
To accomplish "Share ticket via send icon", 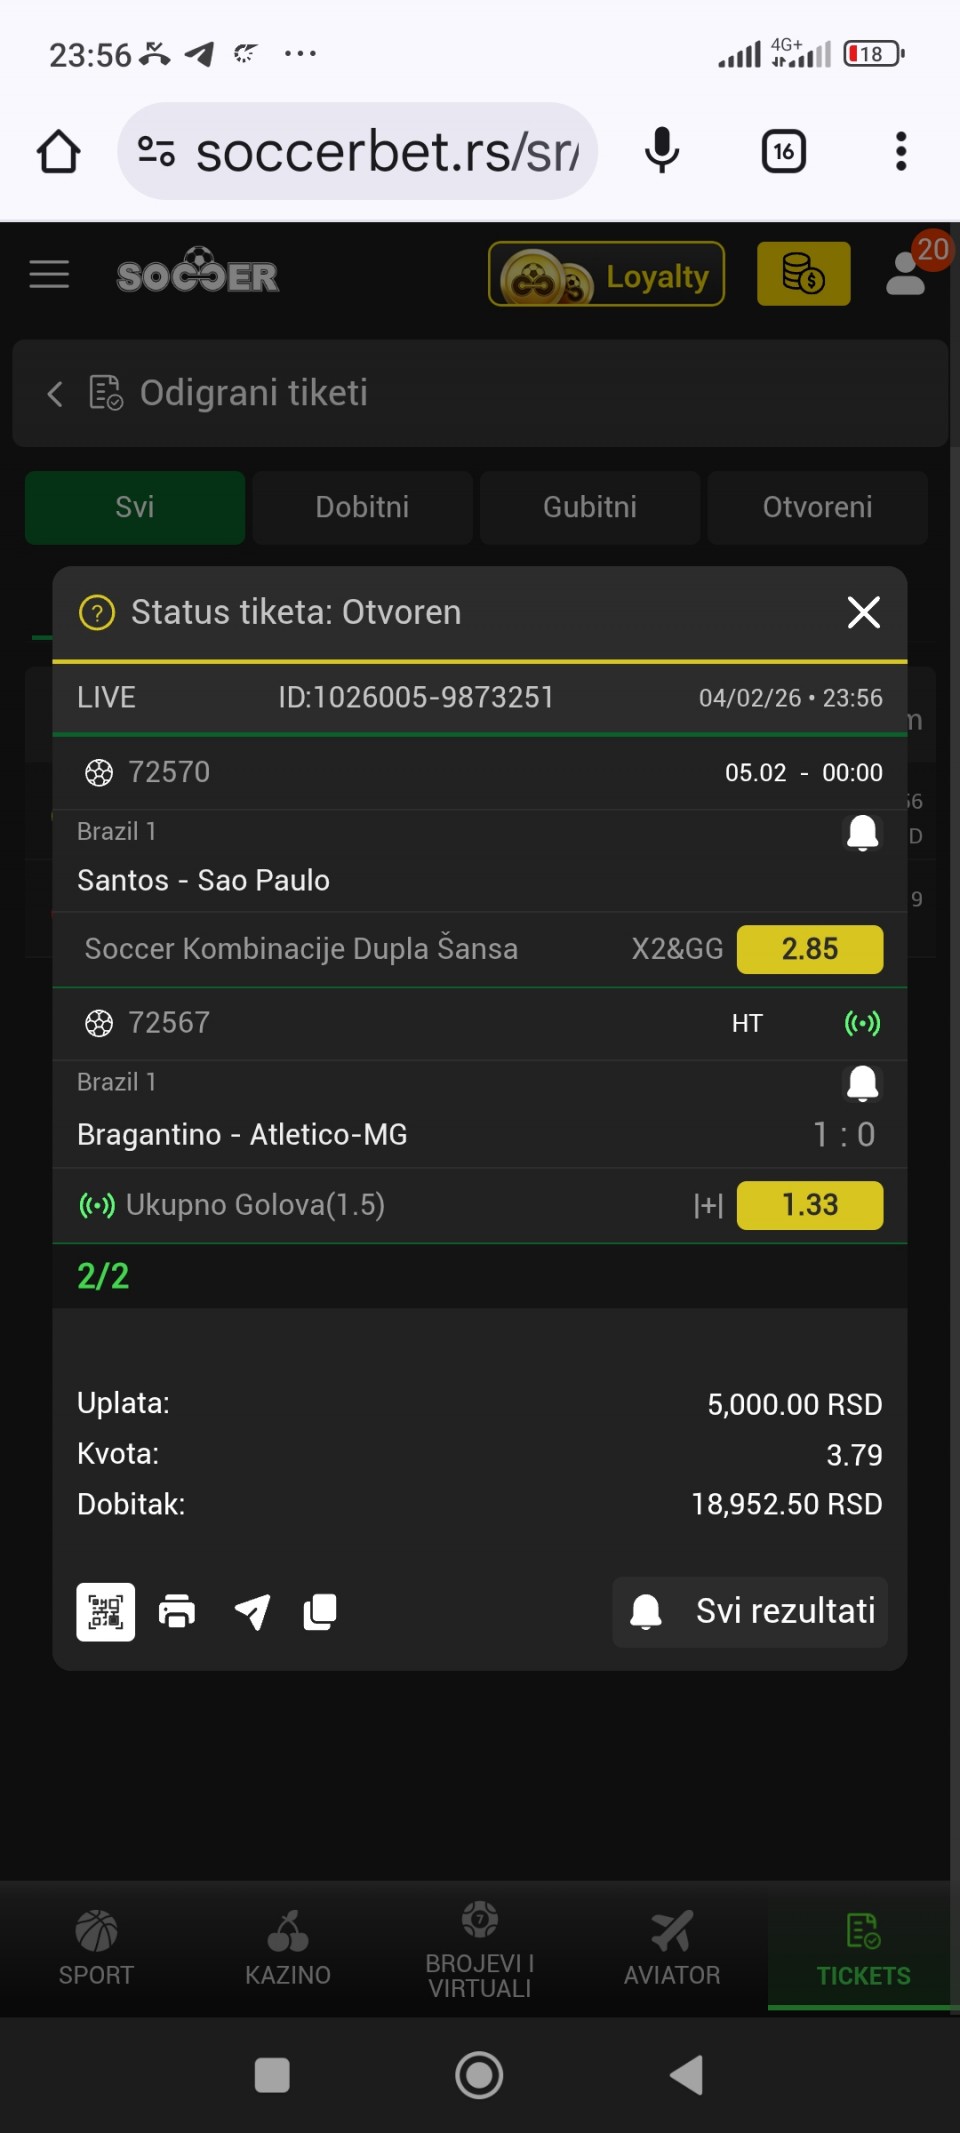I will [x=252, y=1612].
